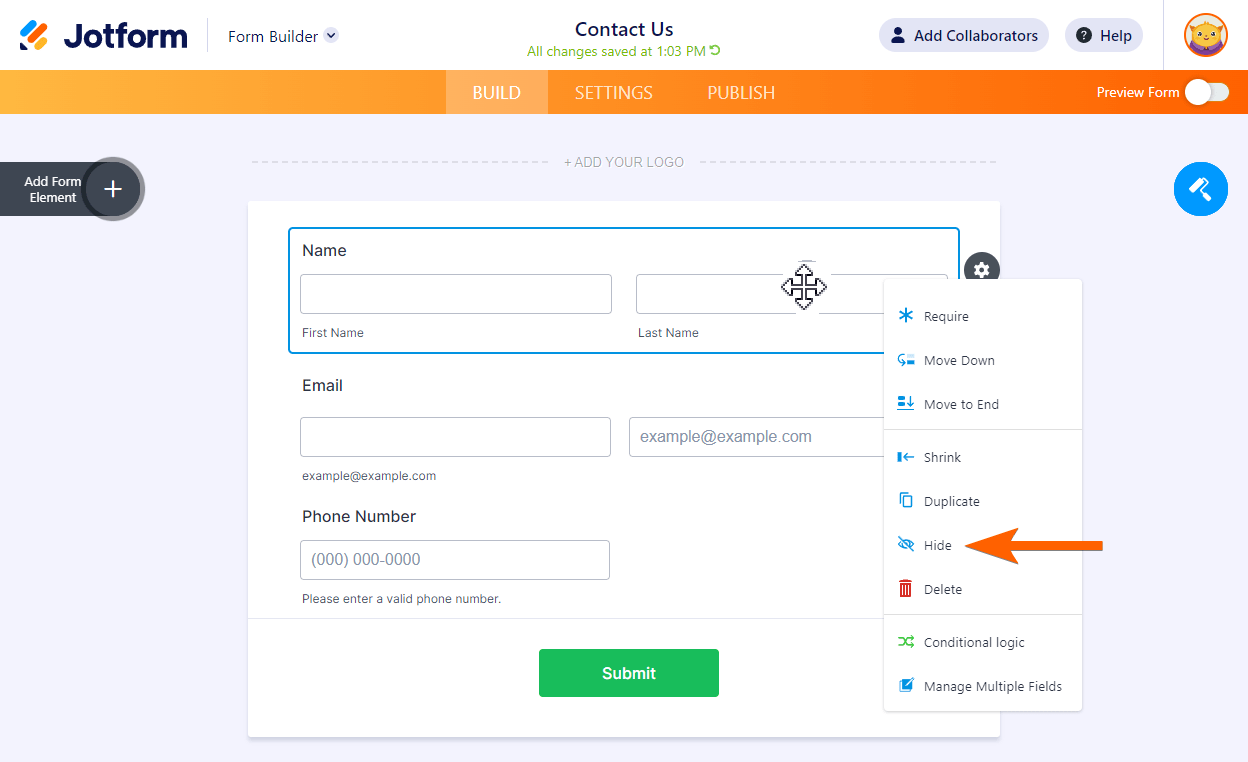Click the plus icon to add form element

113,189
